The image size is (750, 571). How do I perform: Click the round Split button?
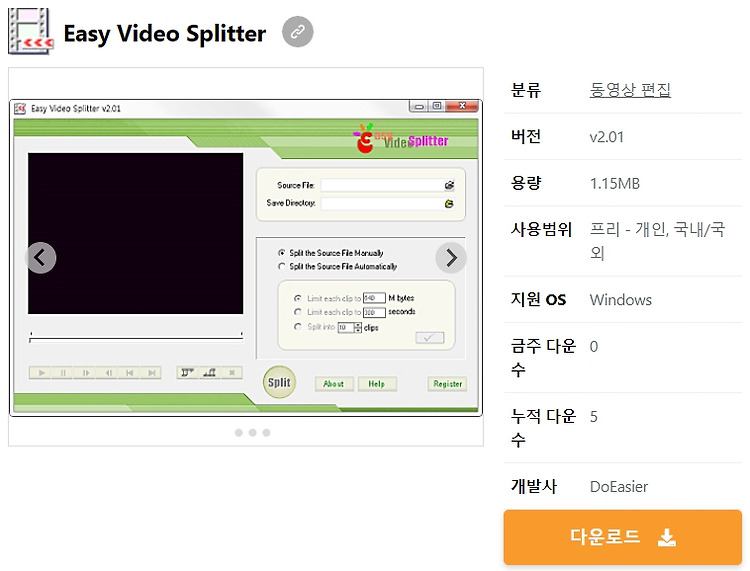tap(279, 382)
